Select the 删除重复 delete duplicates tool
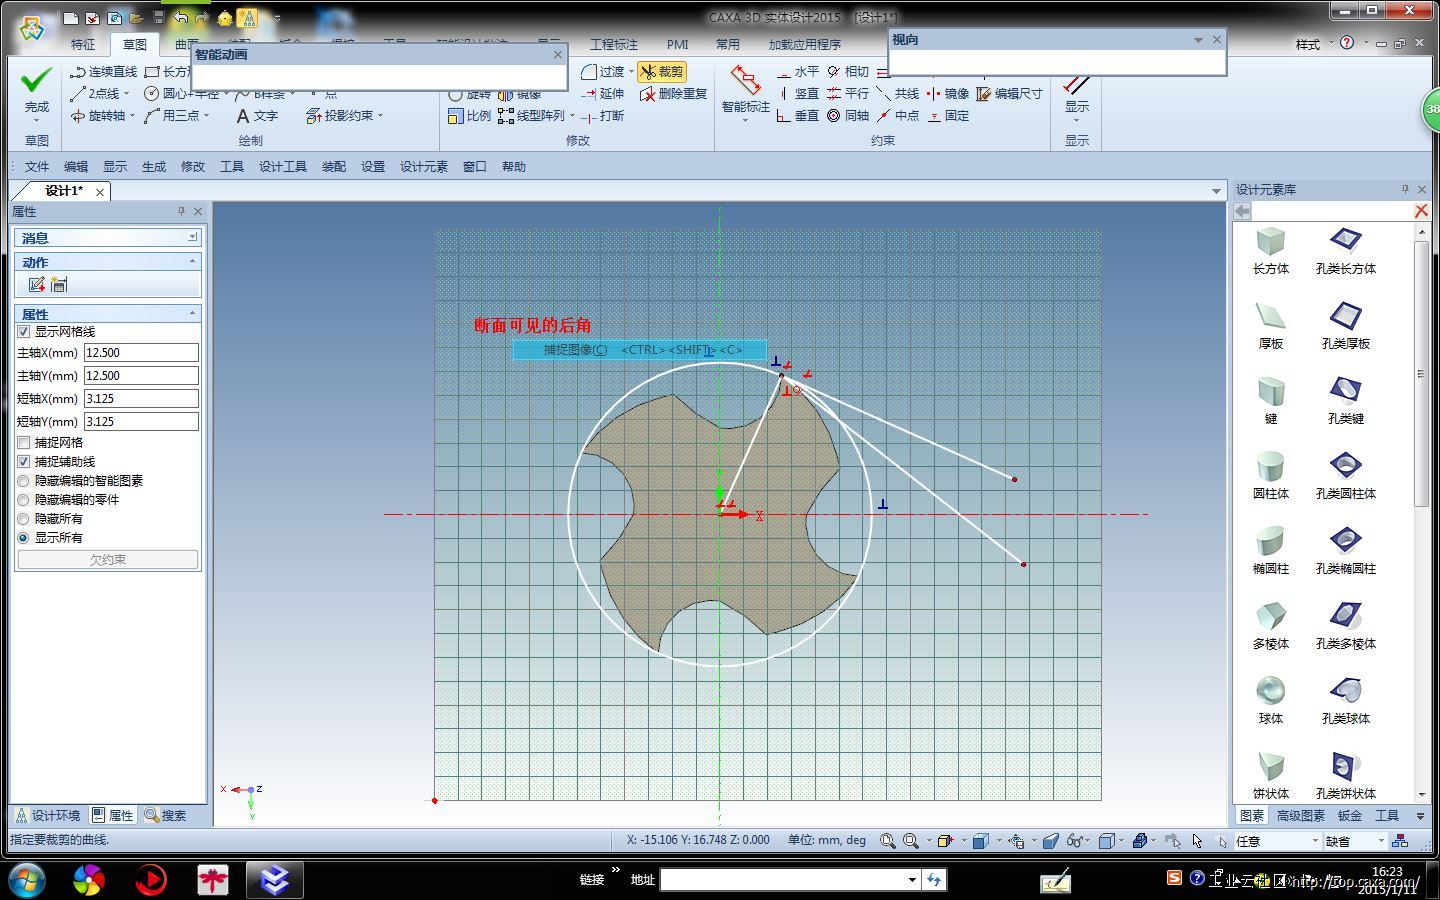 point(673,94)
